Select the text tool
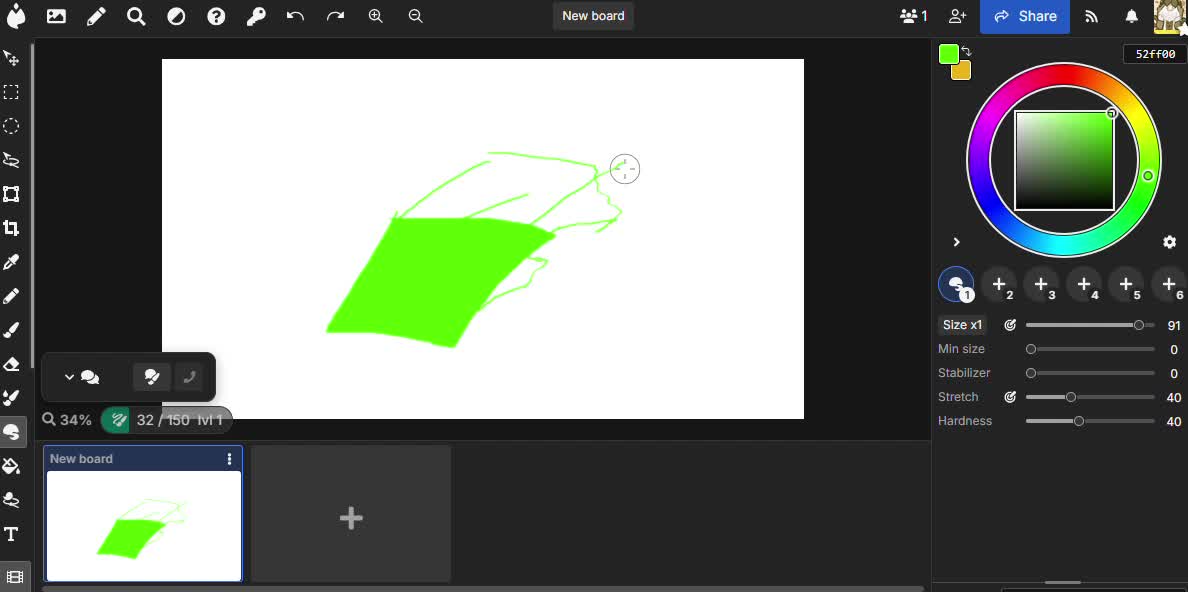 tap(11, 534)
